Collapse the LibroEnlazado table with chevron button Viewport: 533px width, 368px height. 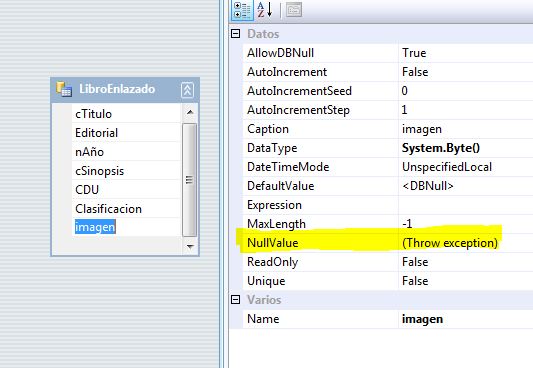[187, 90]
